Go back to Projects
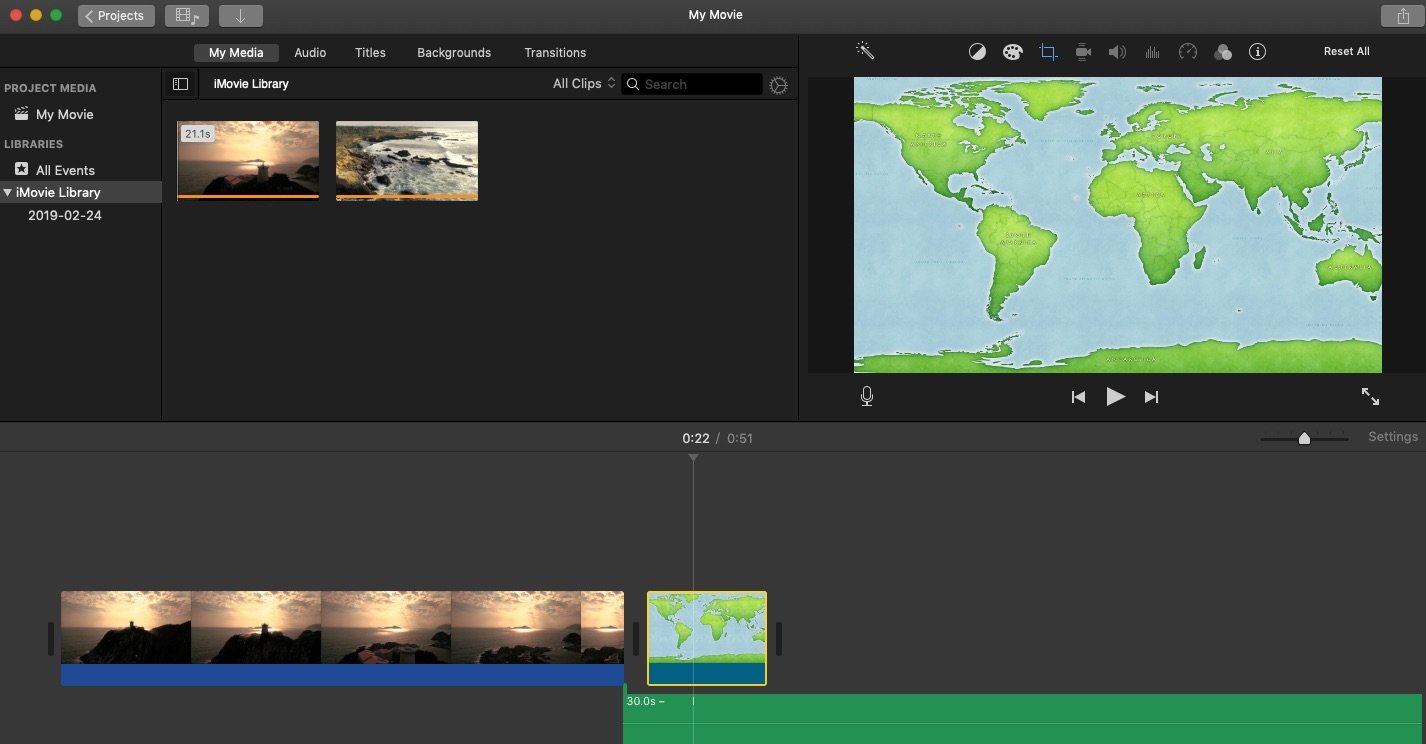 click(x=116, y=15)
